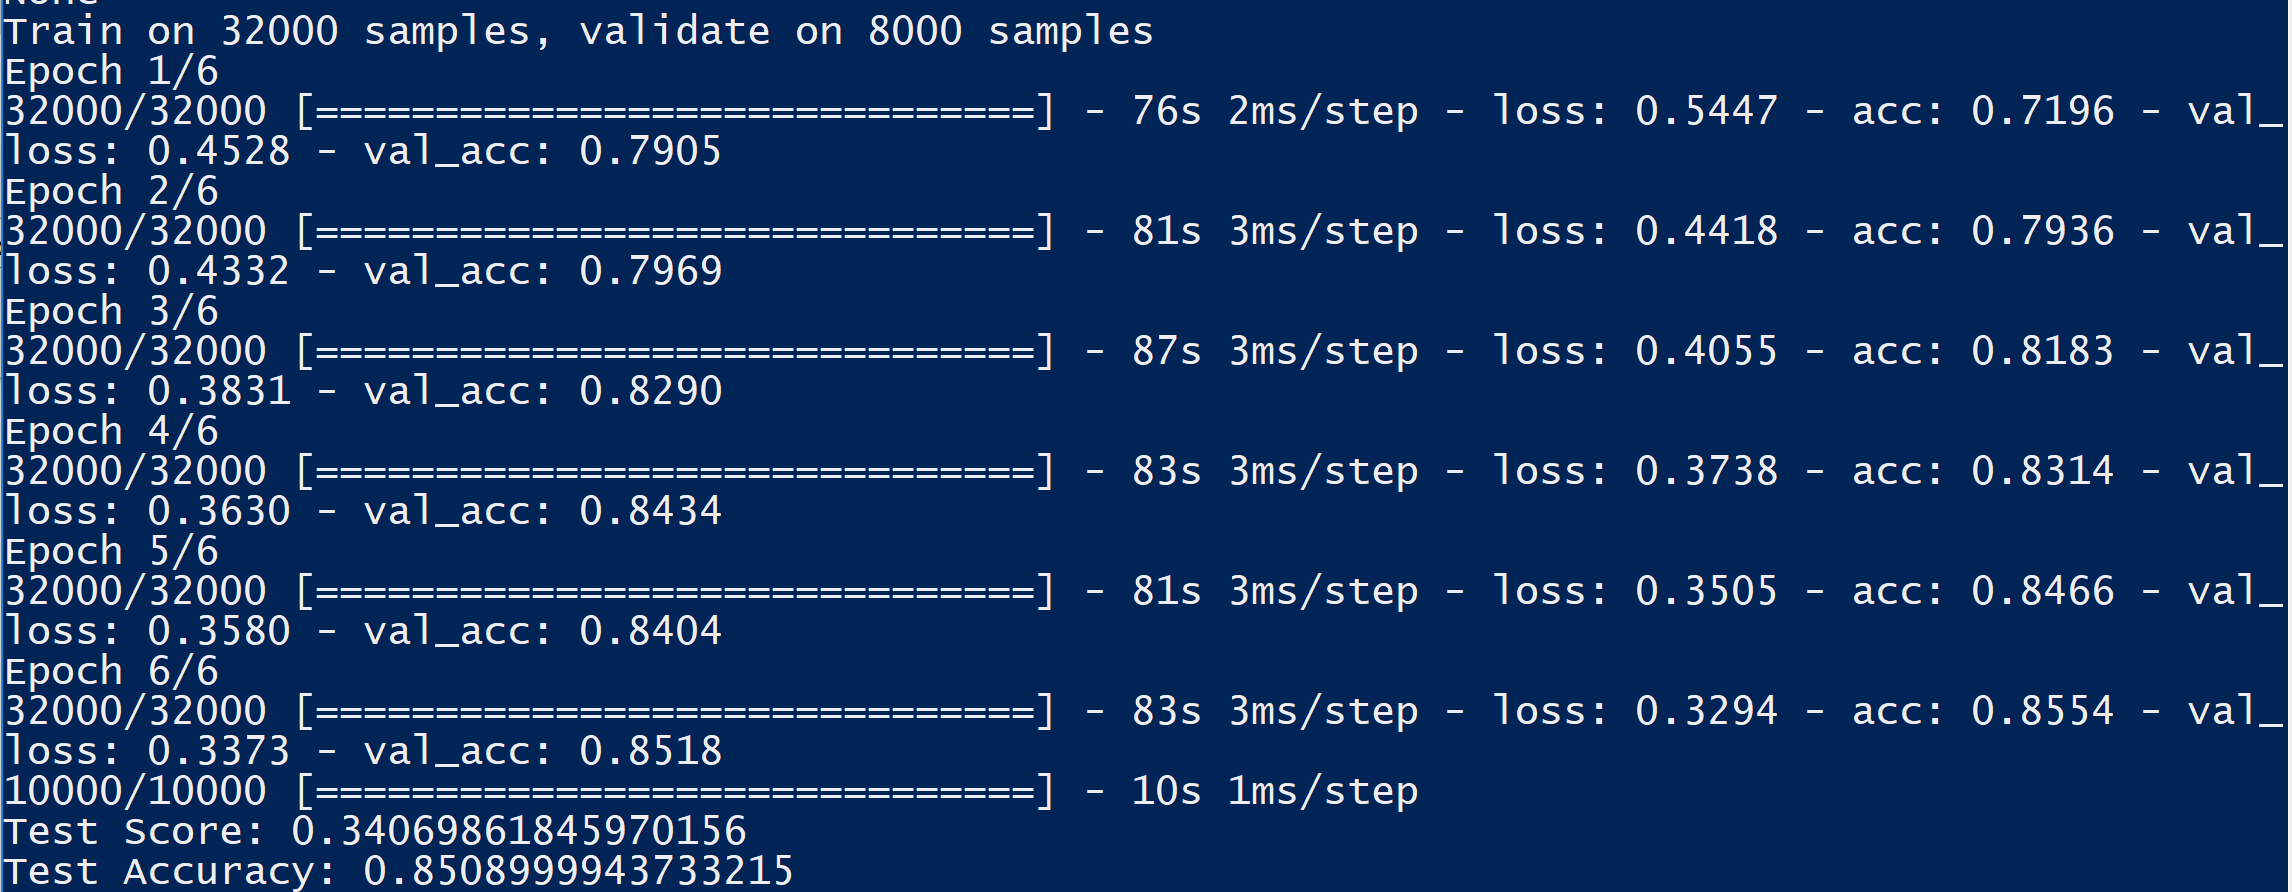Click val_acc value 0.8434
The height and width of the screenshot is (892, 2292).
pos(650,511)
